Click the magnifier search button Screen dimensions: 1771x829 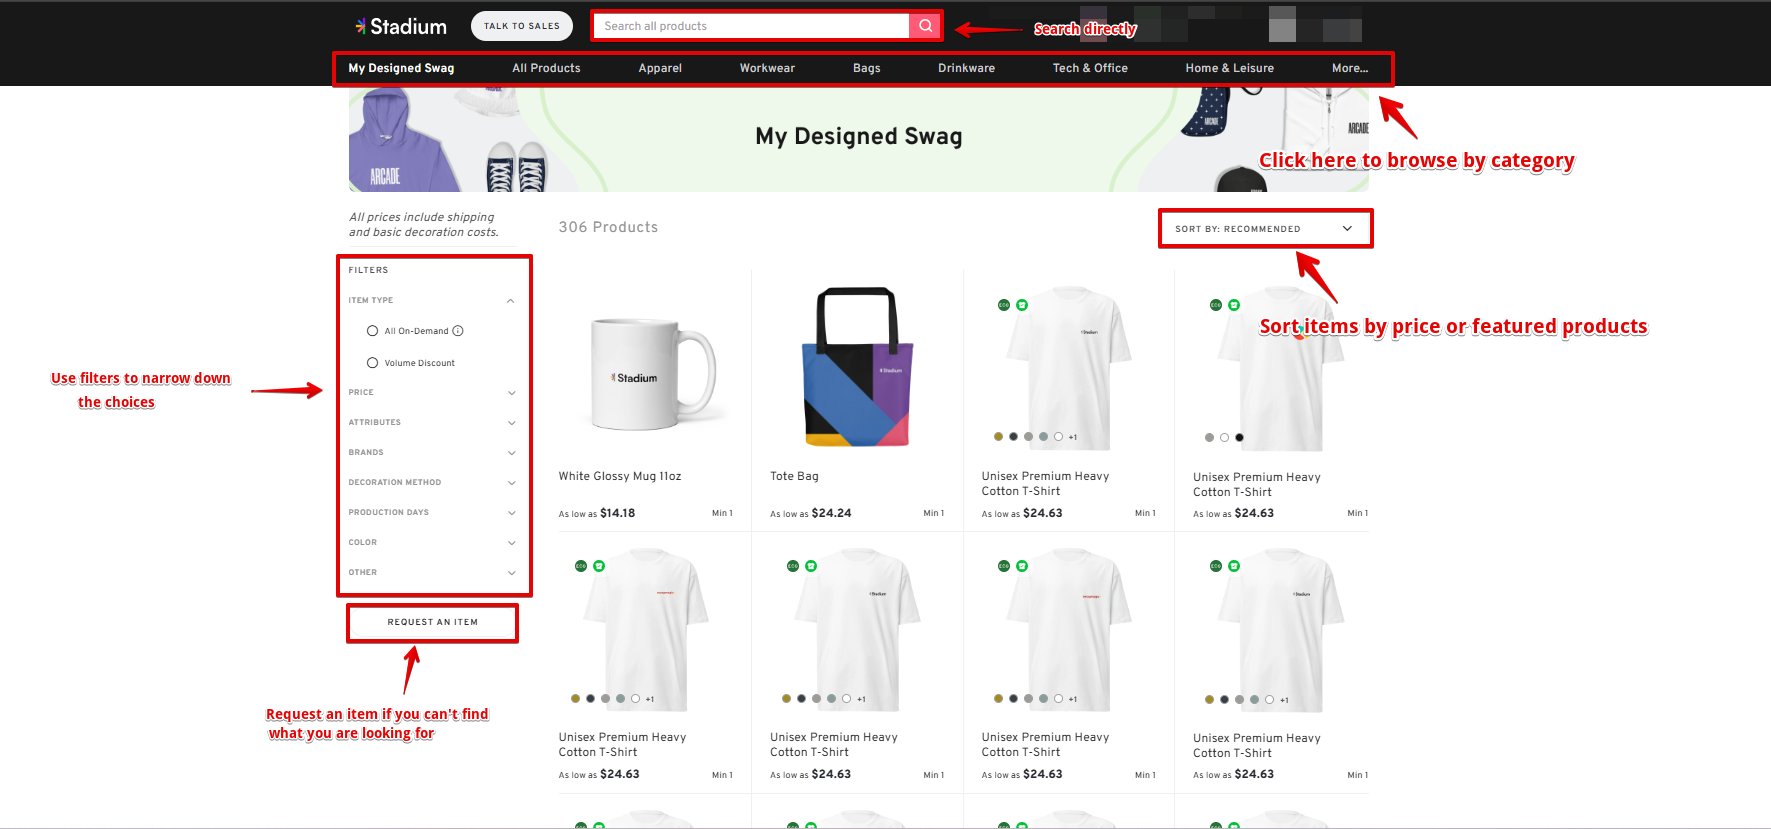coord(925,26)
